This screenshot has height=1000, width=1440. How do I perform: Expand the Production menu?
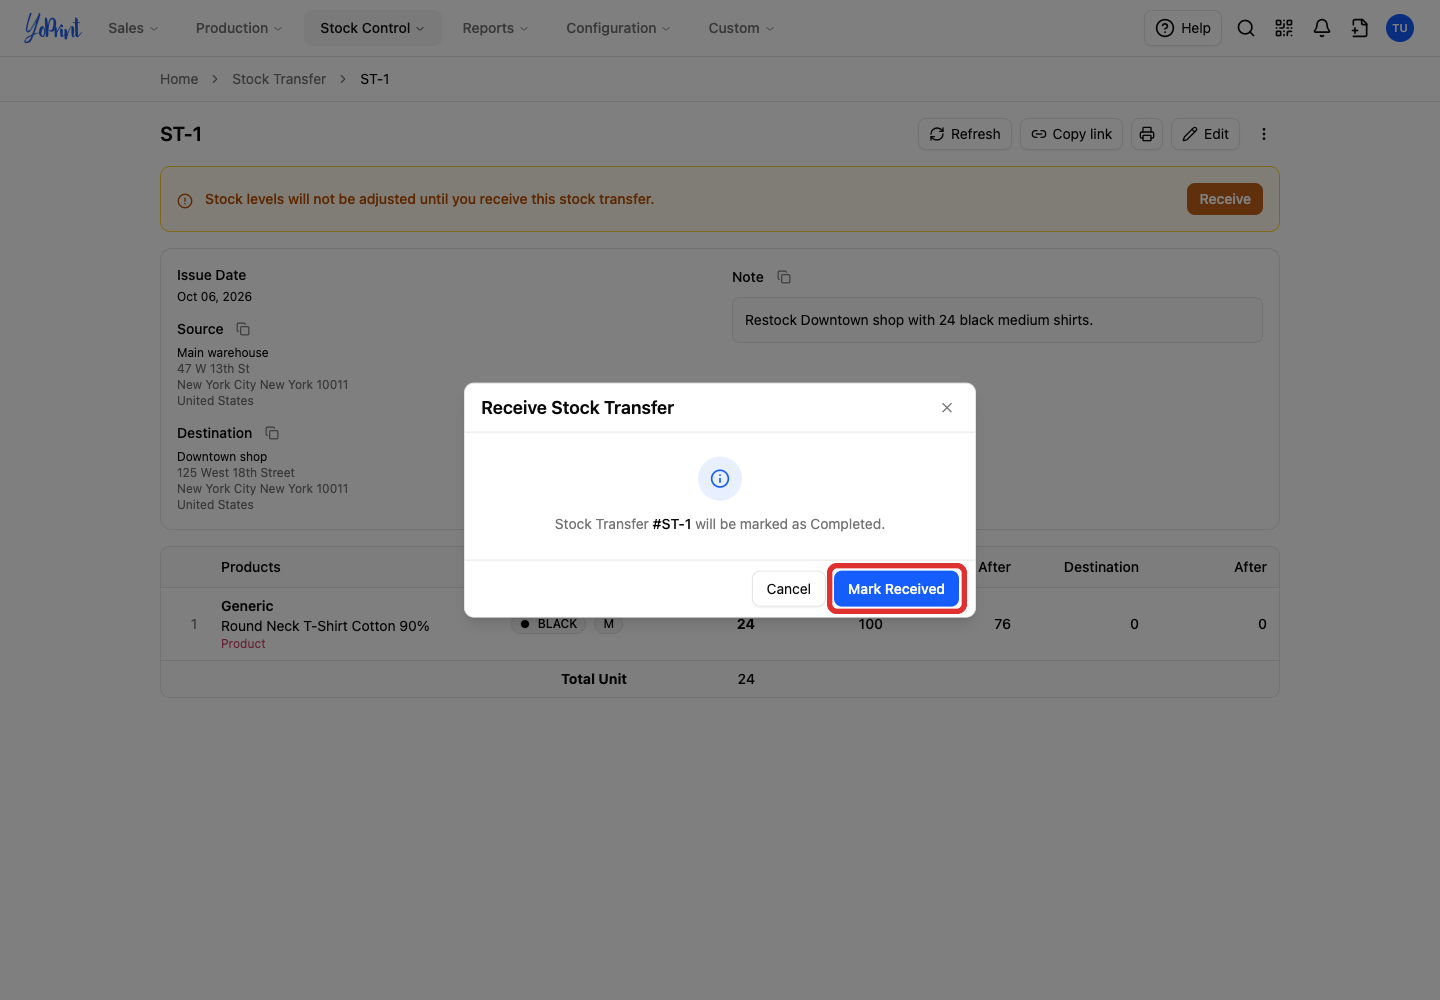pos(239,28)
